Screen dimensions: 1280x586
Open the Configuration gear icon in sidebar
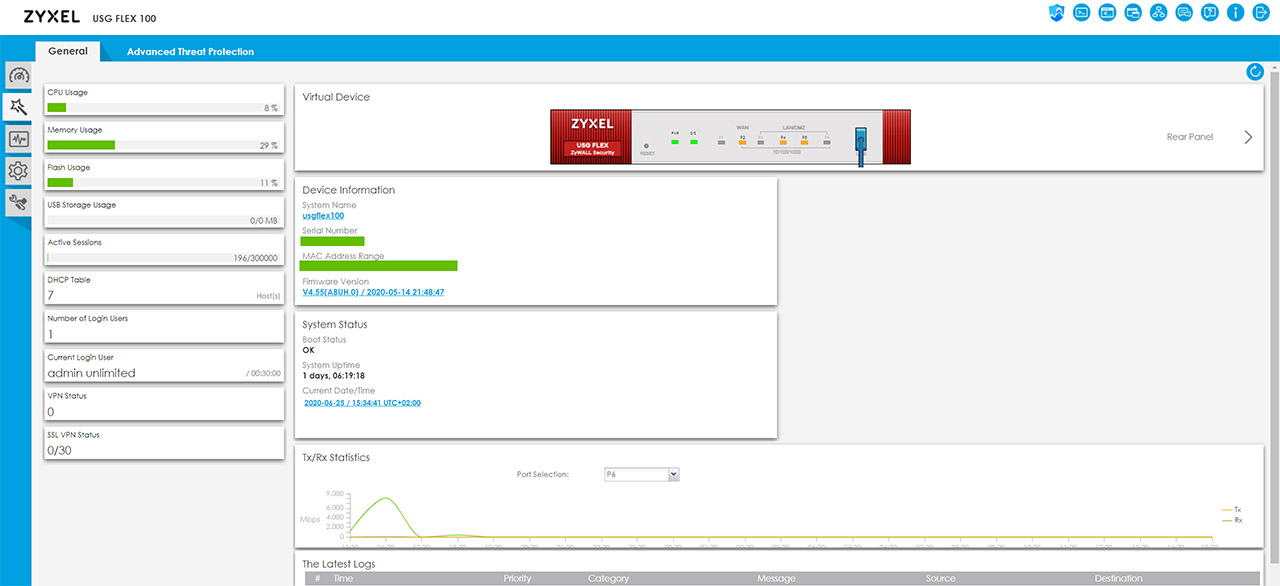coord(18,171)
